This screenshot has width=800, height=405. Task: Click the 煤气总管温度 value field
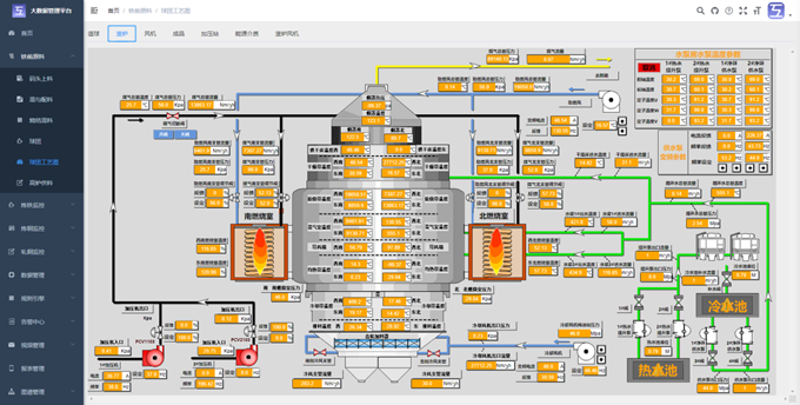coord(130,105)
